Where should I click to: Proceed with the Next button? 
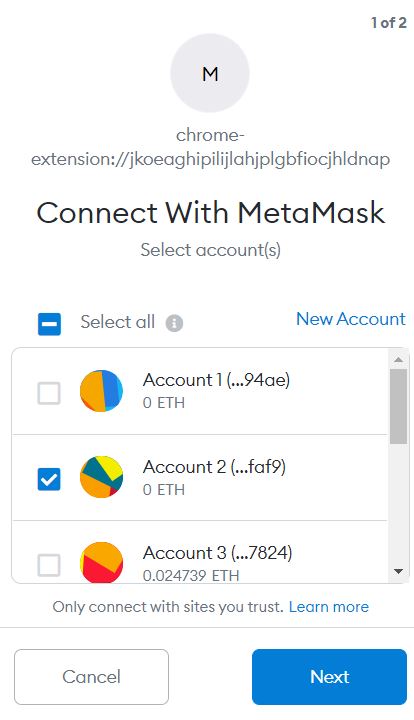point(330,677)
